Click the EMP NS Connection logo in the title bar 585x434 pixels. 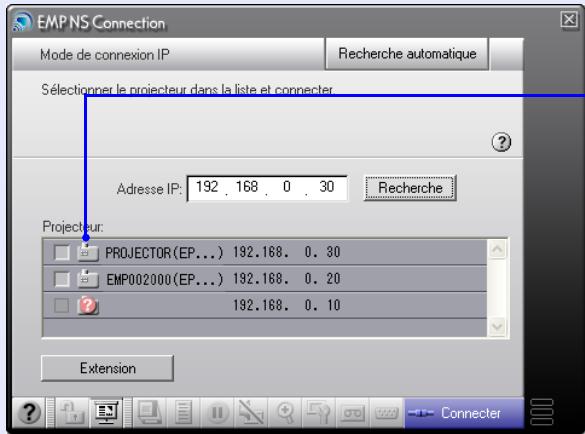pyautogui.click(x=22, y=22)
